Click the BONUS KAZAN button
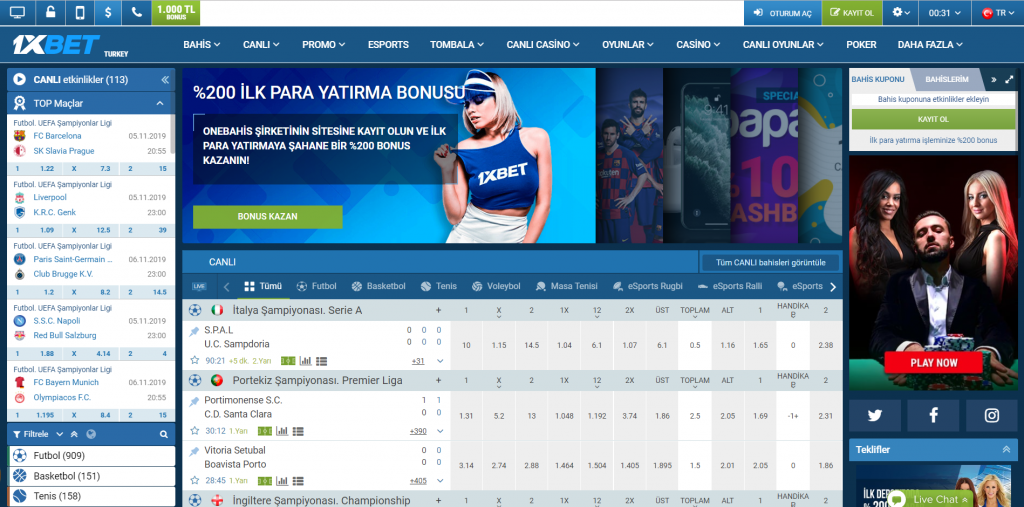This screenshot has height=507, width=1024. coord(267,216)
